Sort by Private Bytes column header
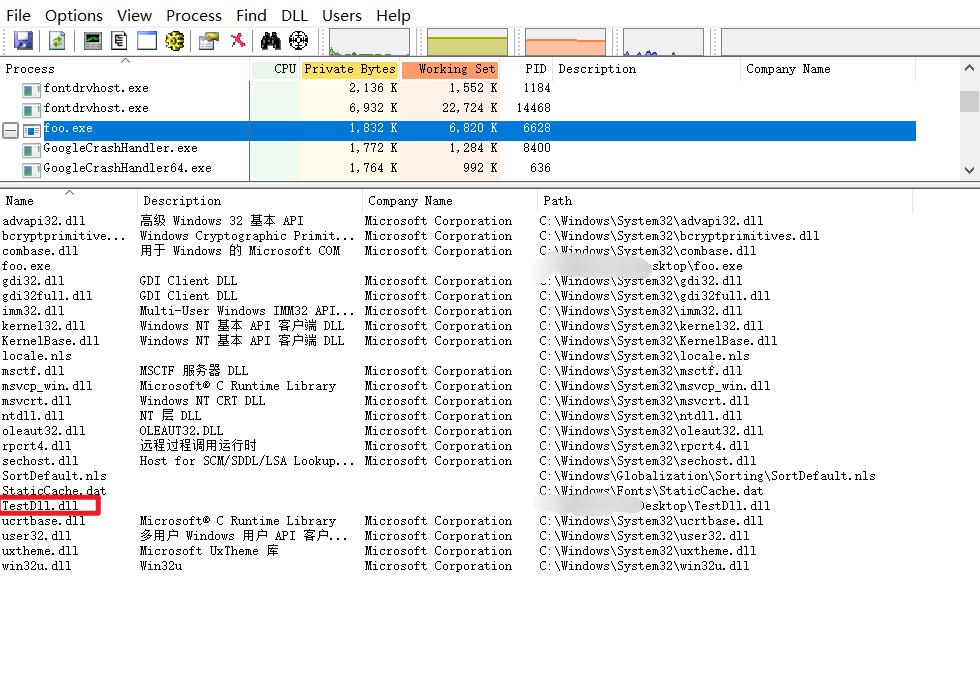This screenshot has width=980, height=676. (x=350, y=69)
